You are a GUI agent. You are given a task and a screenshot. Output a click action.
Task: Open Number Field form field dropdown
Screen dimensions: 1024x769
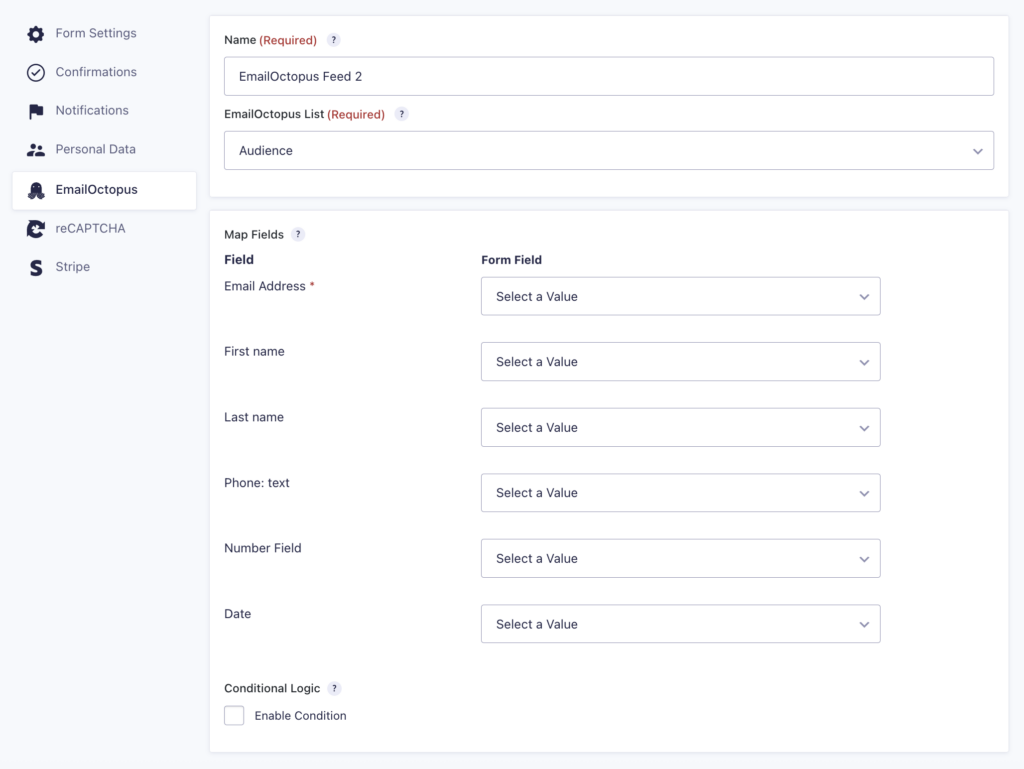(680, 559)
